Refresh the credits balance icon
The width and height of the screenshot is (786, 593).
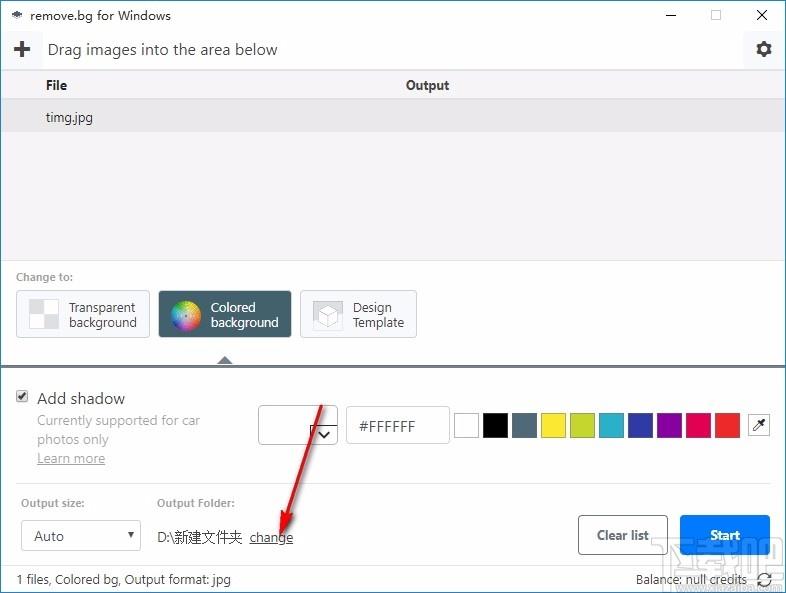[764, 579]
